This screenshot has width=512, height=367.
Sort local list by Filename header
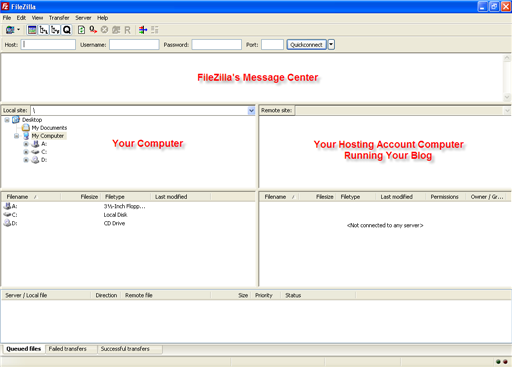tap(31, 197)
